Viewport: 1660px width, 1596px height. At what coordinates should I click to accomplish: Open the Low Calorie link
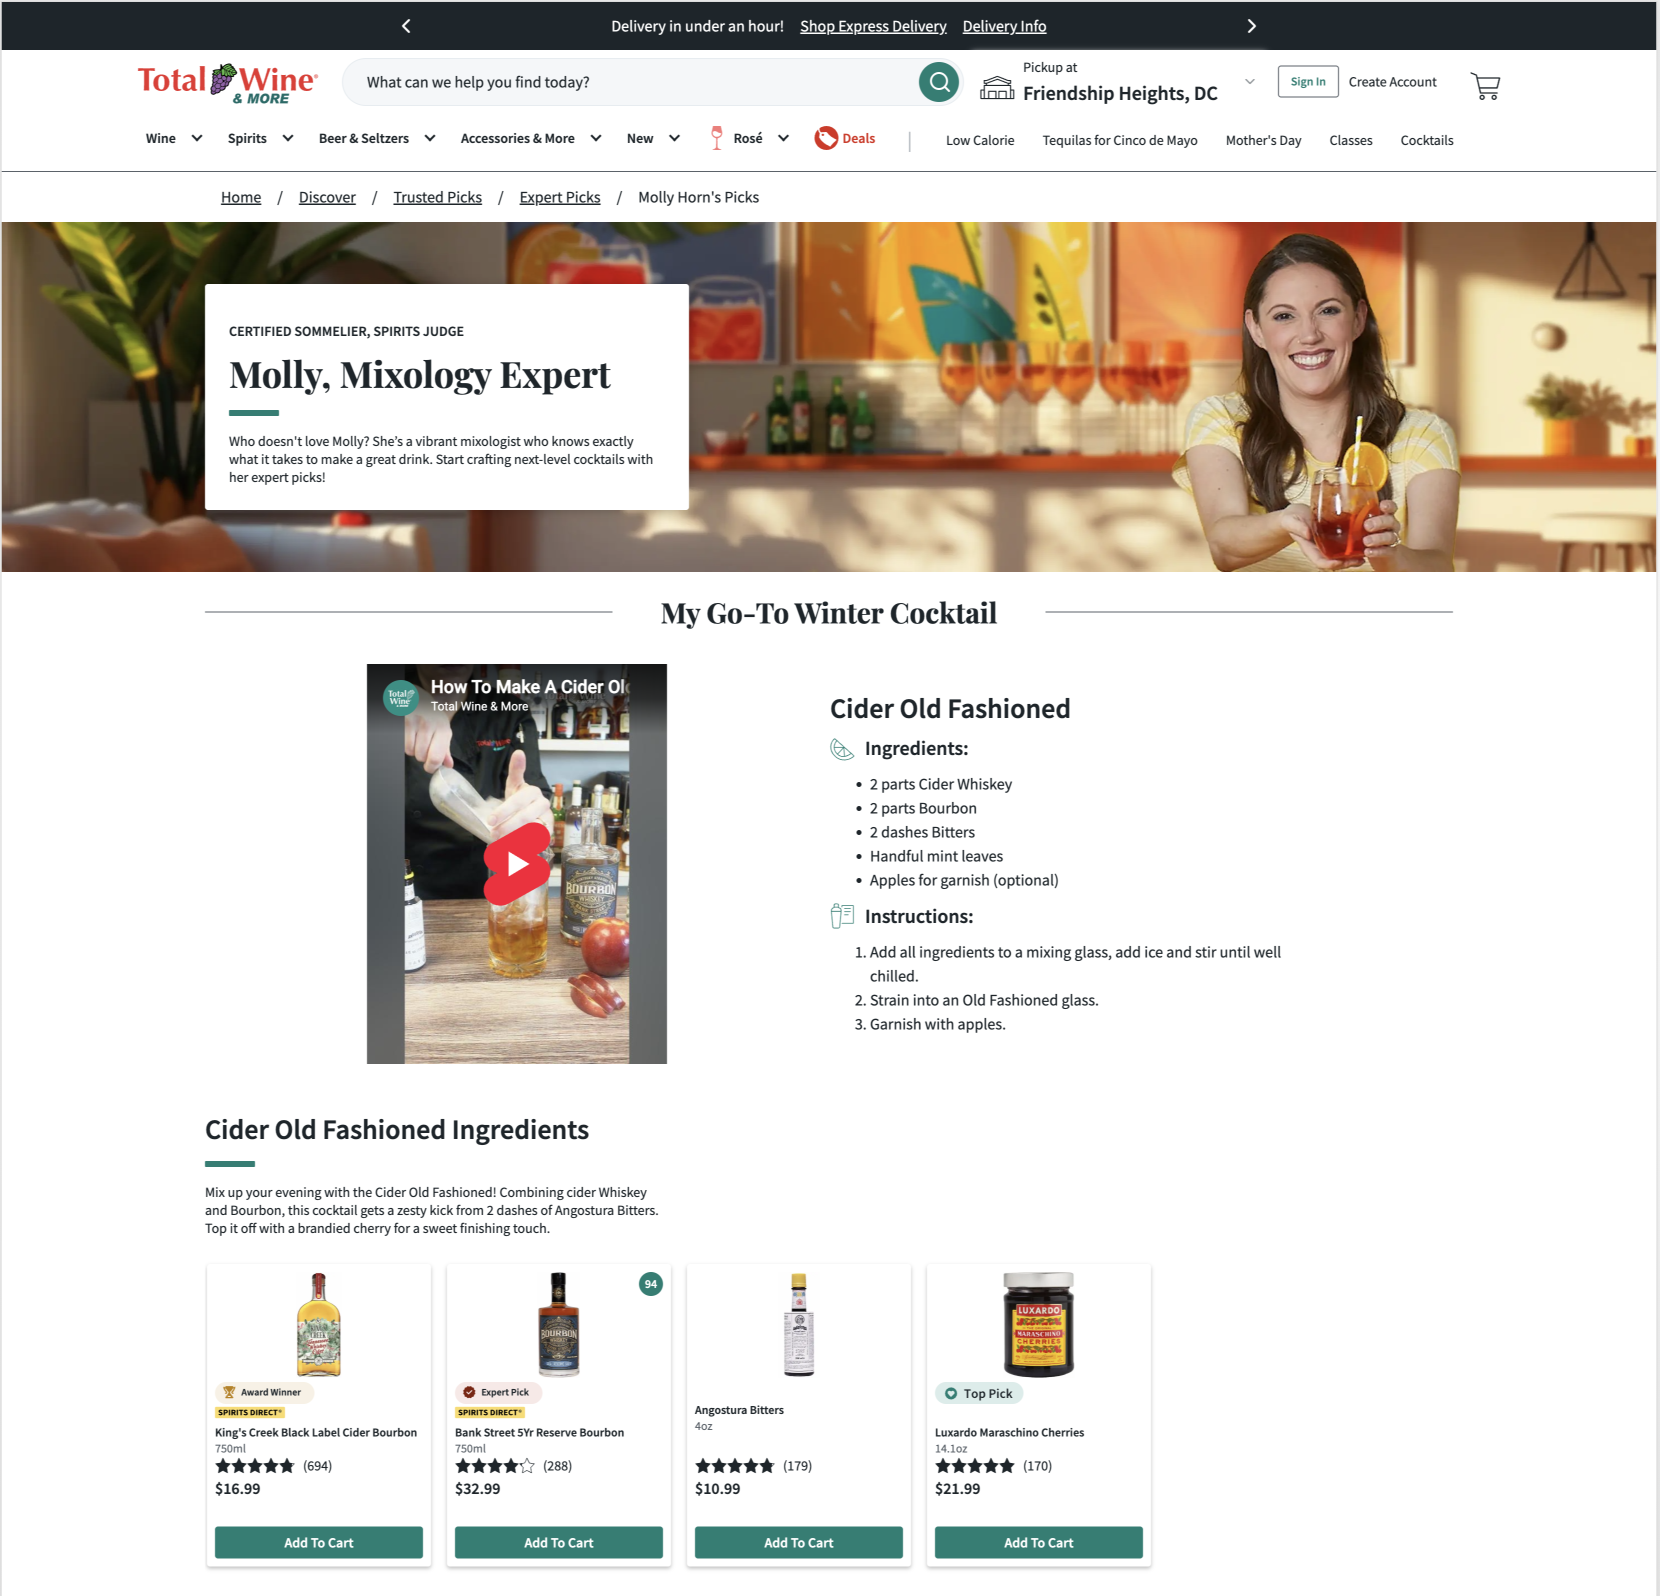coord(980,140)
